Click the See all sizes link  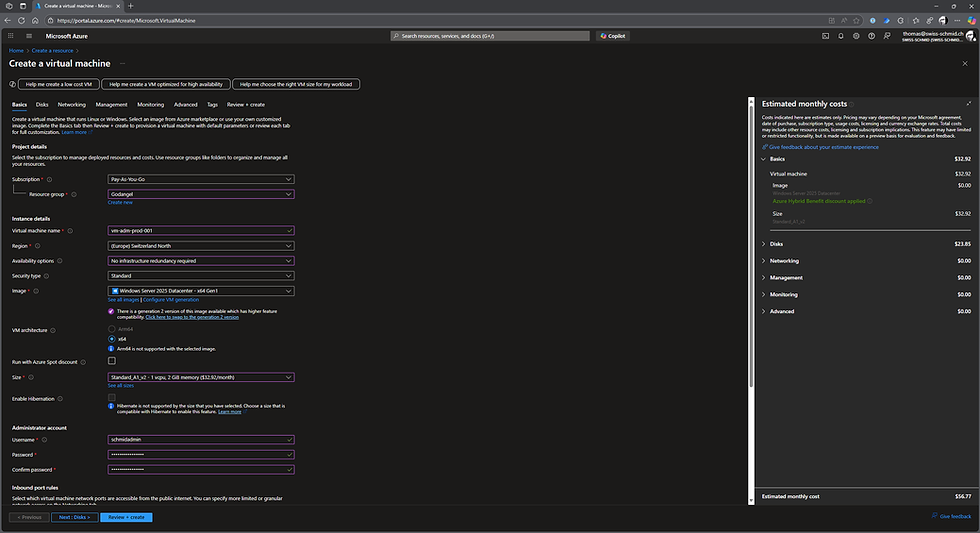[x=121, y=386]
